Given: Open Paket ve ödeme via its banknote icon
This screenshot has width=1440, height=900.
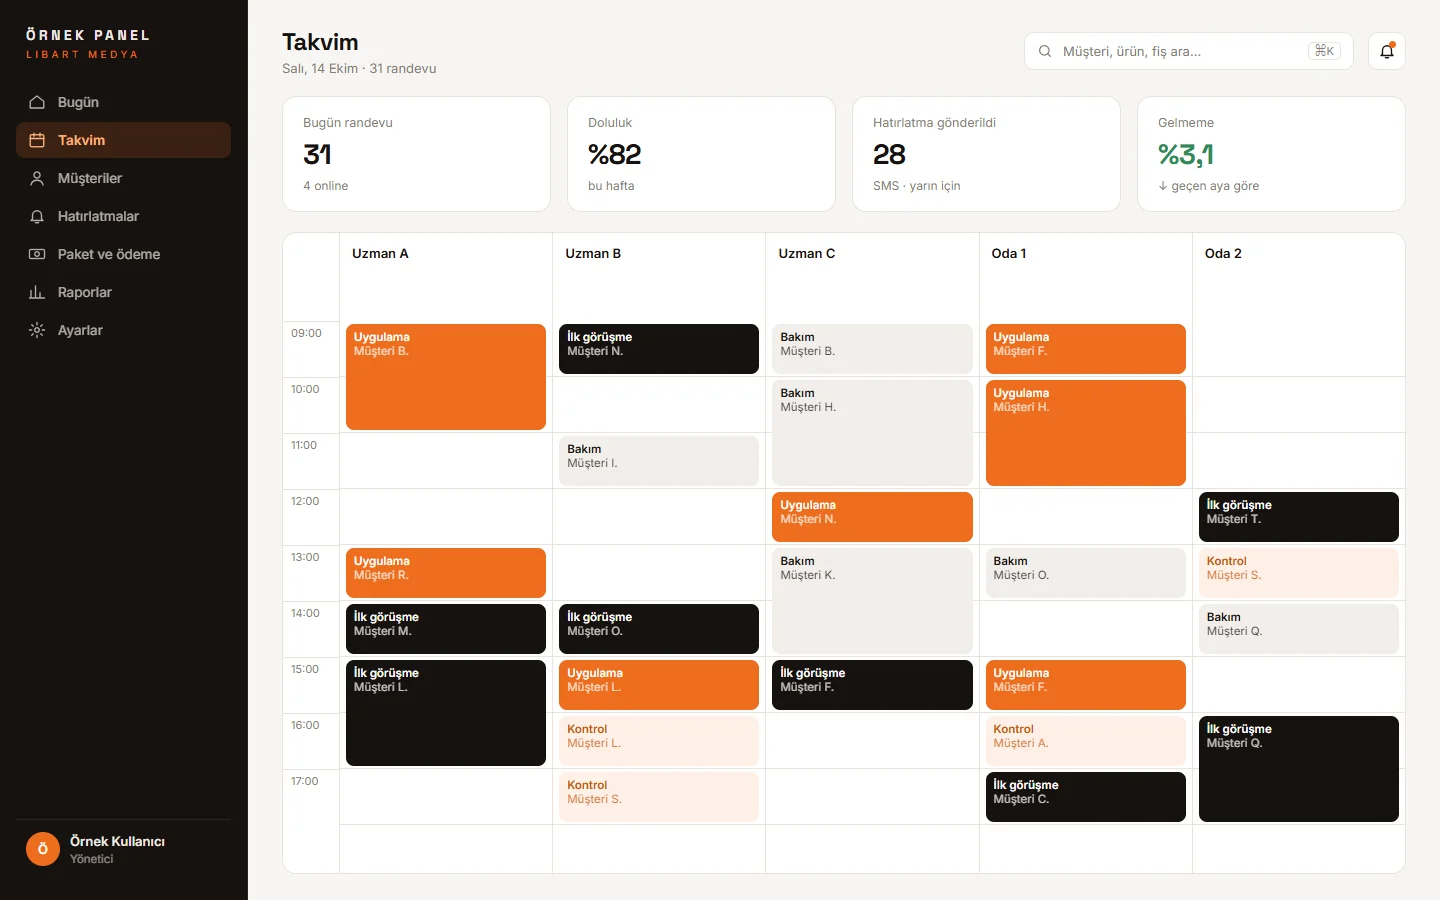Looking at the screenshot, I should point(37,254).
